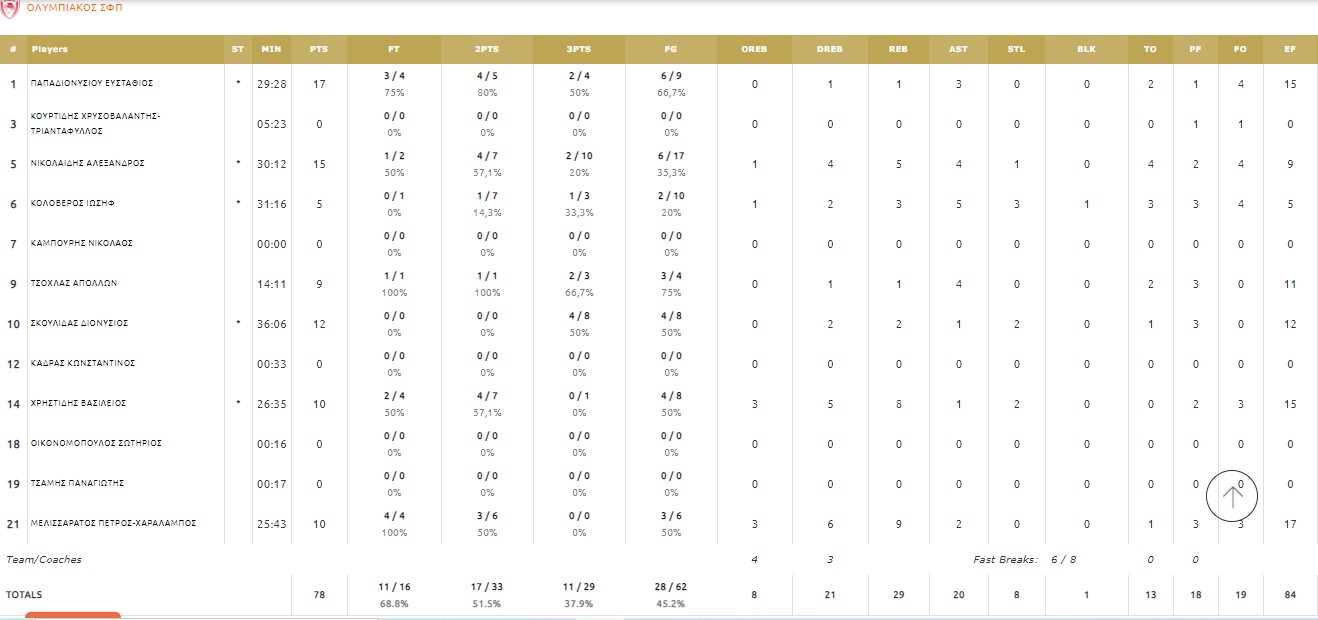The height and width of the screenshot is (620, 1318).
Task: Open player ΝΙΚΟΛΑΙΔΗΣ ΑΛΕΞΑΝΔΡΟΣ
Action: point(88,164)
